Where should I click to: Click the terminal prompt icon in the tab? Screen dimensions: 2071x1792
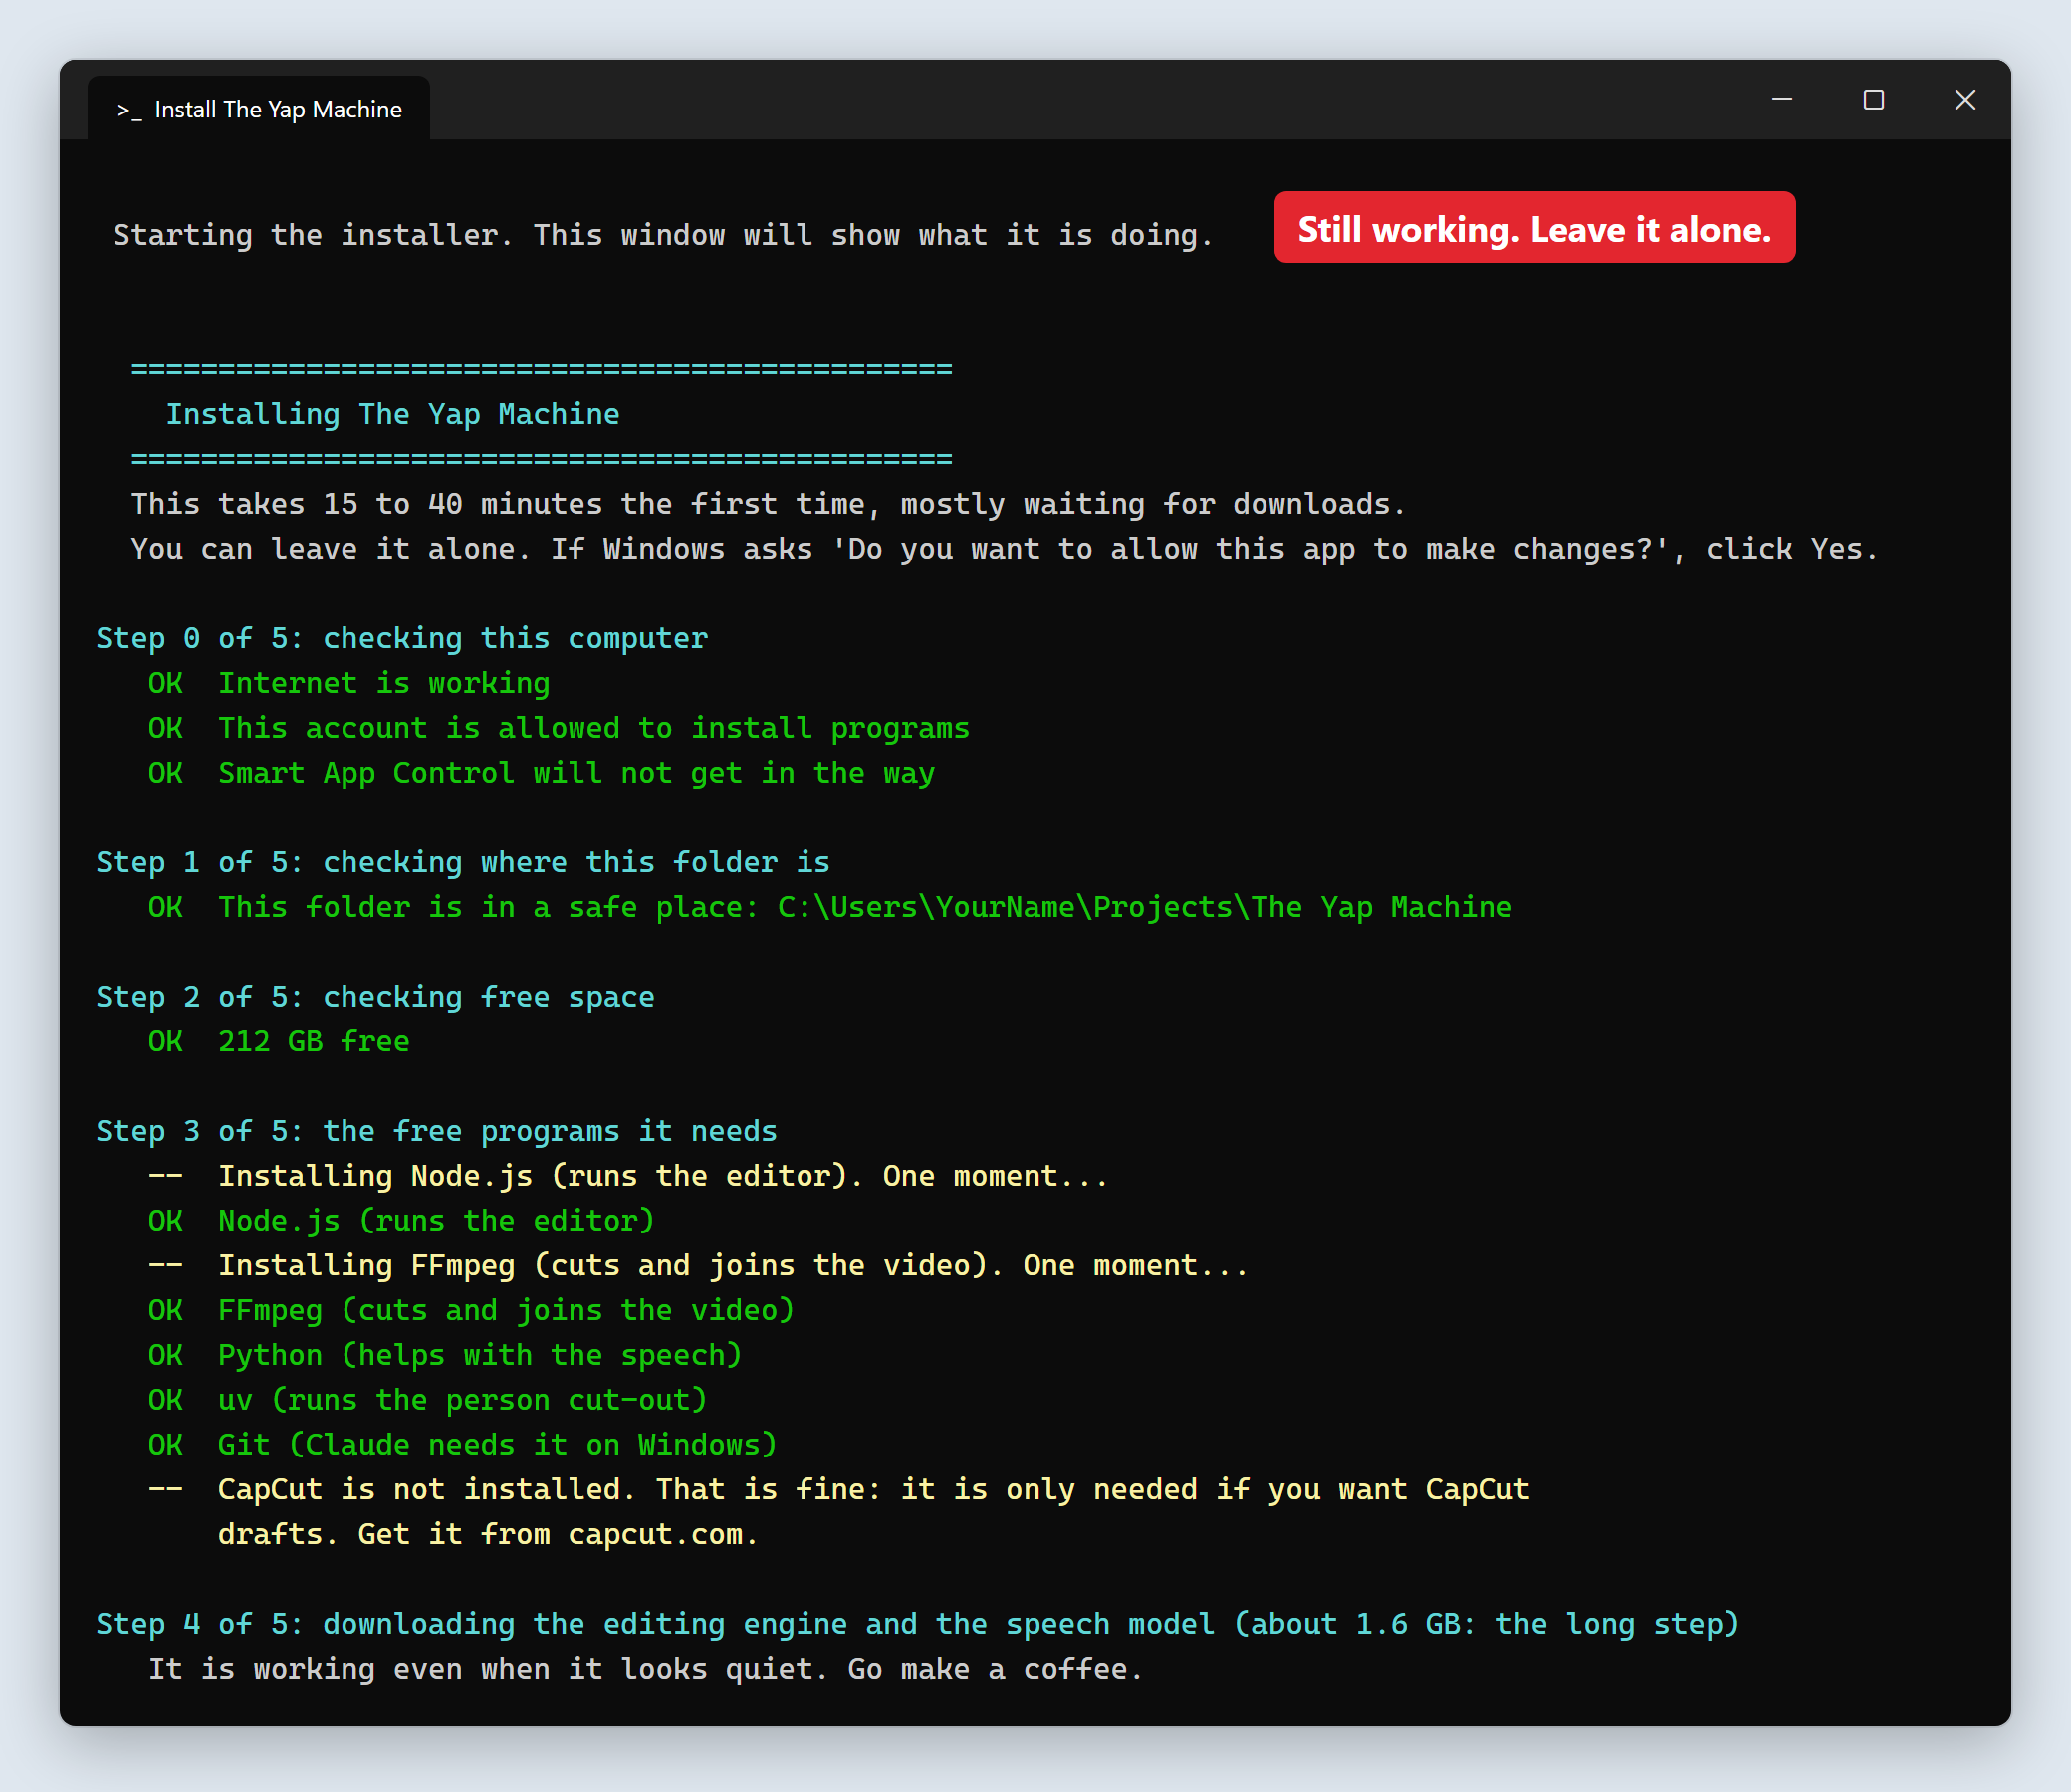click(129, 110)
